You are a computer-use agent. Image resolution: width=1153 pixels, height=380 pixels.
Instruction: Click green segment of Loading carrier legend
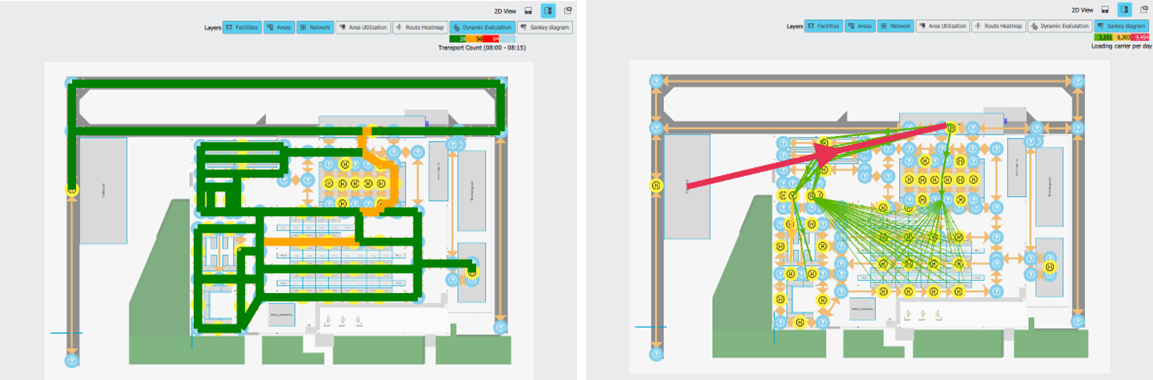coord(1104,37)
